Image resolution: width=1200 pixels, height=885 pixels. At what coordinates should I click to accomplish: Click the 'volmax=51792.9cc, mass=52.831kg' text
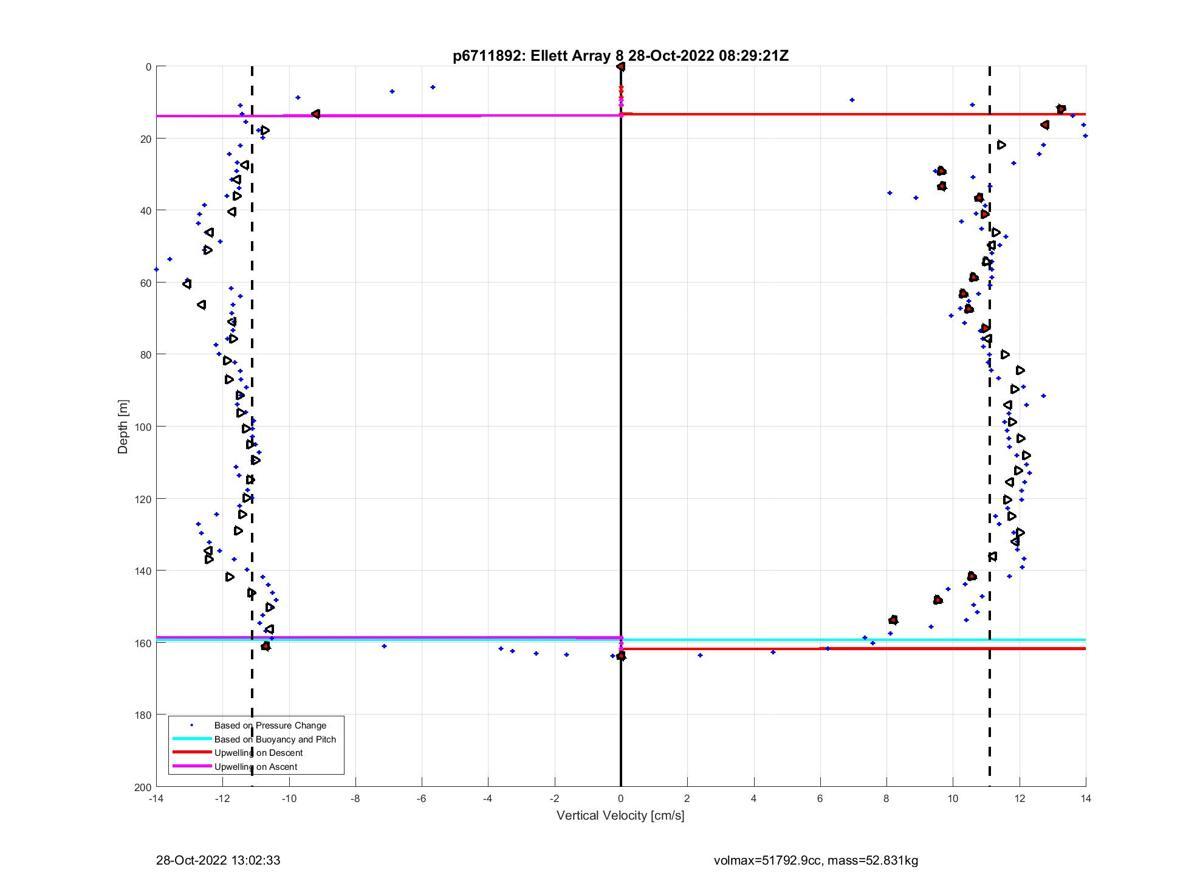pyautogui.click(x=816, y=860)
